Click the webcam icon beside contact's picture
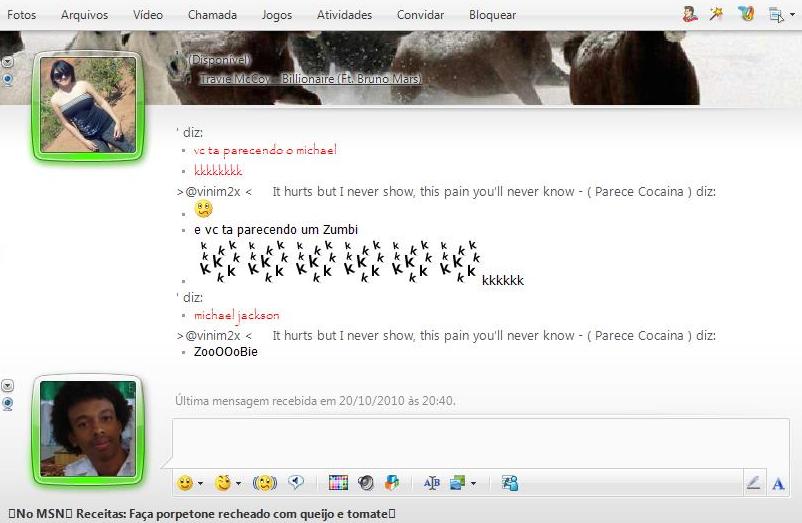The image size is (802, 523). (x=7, y=80)
